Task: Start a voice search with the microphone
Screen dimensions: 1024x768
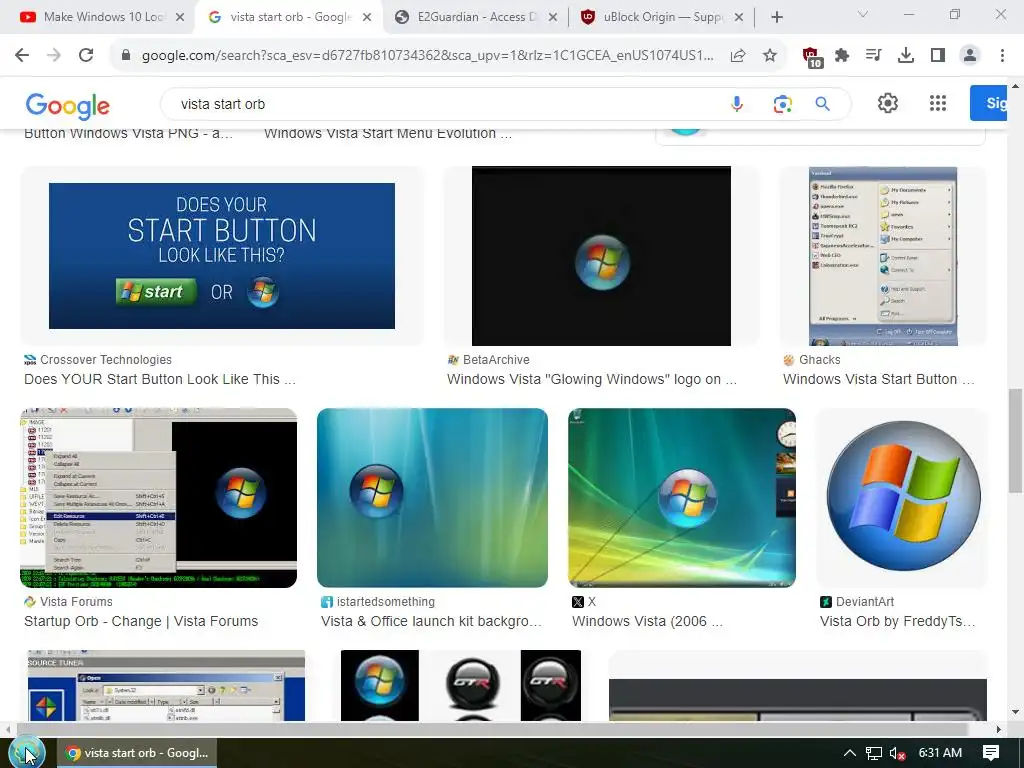Action: [x=737, y=104]
